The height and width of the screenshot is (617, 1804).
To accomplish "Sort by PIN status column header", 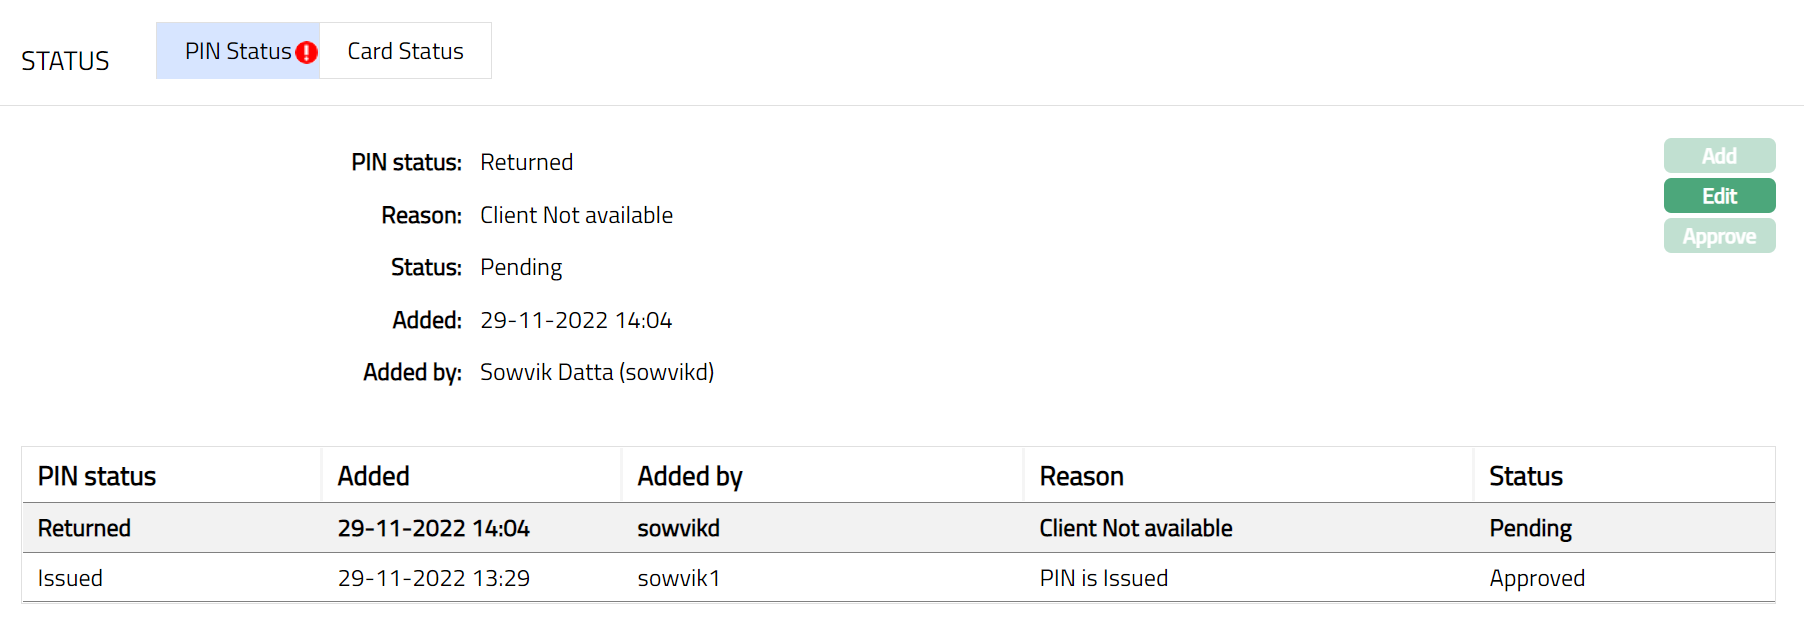I will 97,476.
